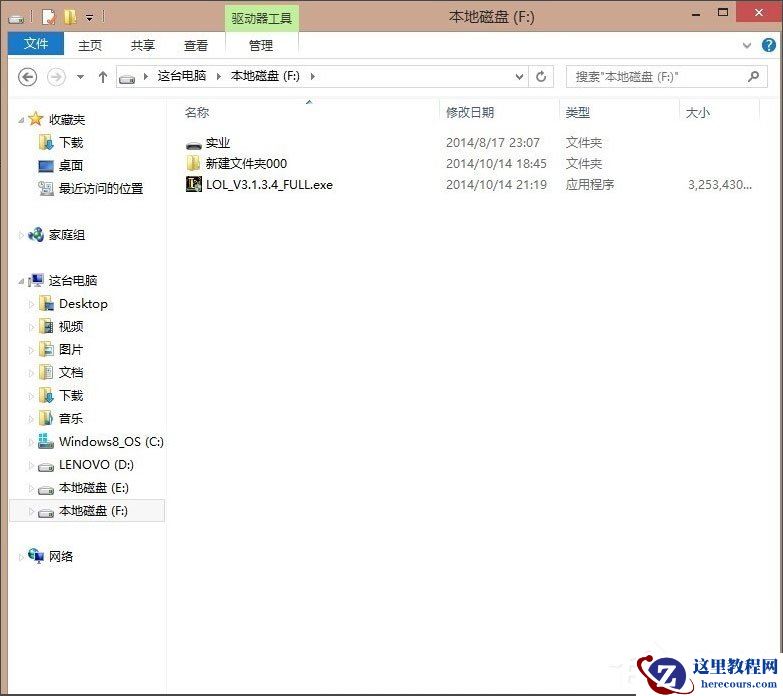Collapse the 这台电脑 tree node
This screenshot has width=783, height=696.
[x=21, y=281]
